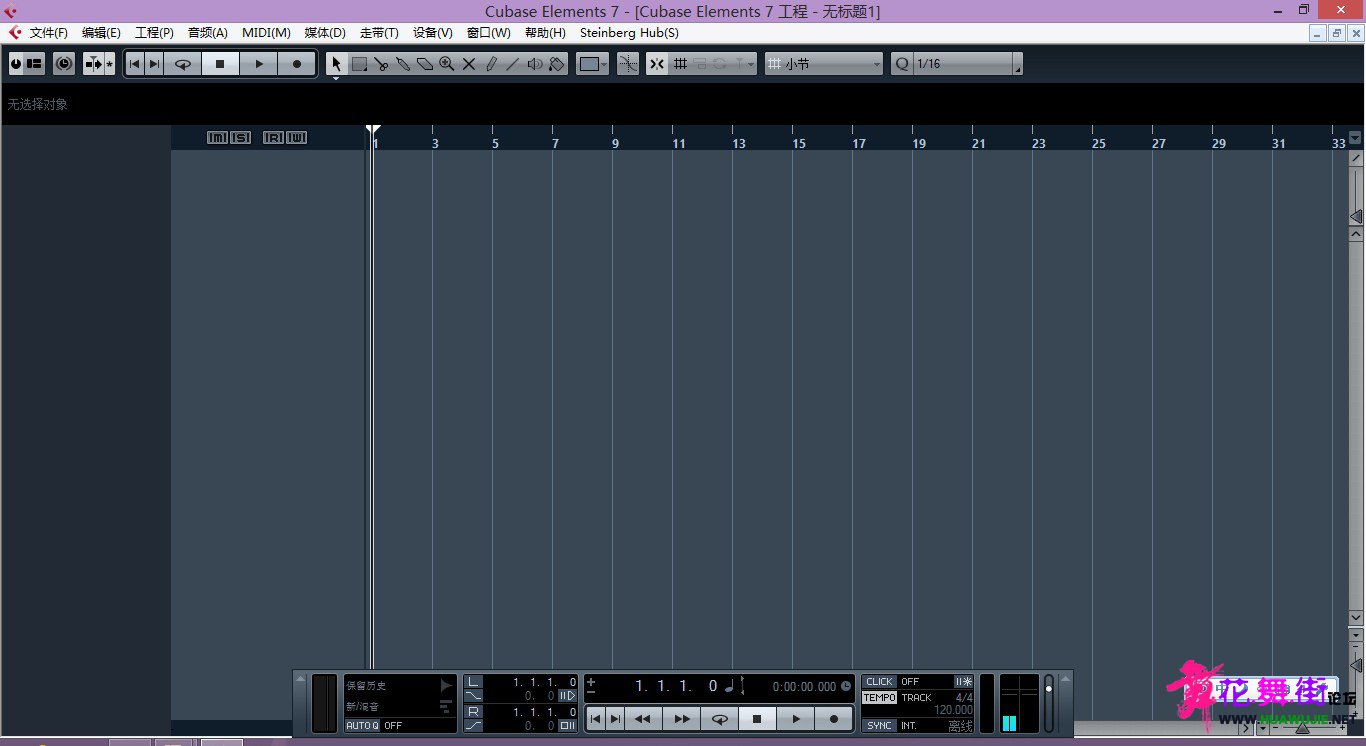Open the 小节 grid type dropdown

824,64
